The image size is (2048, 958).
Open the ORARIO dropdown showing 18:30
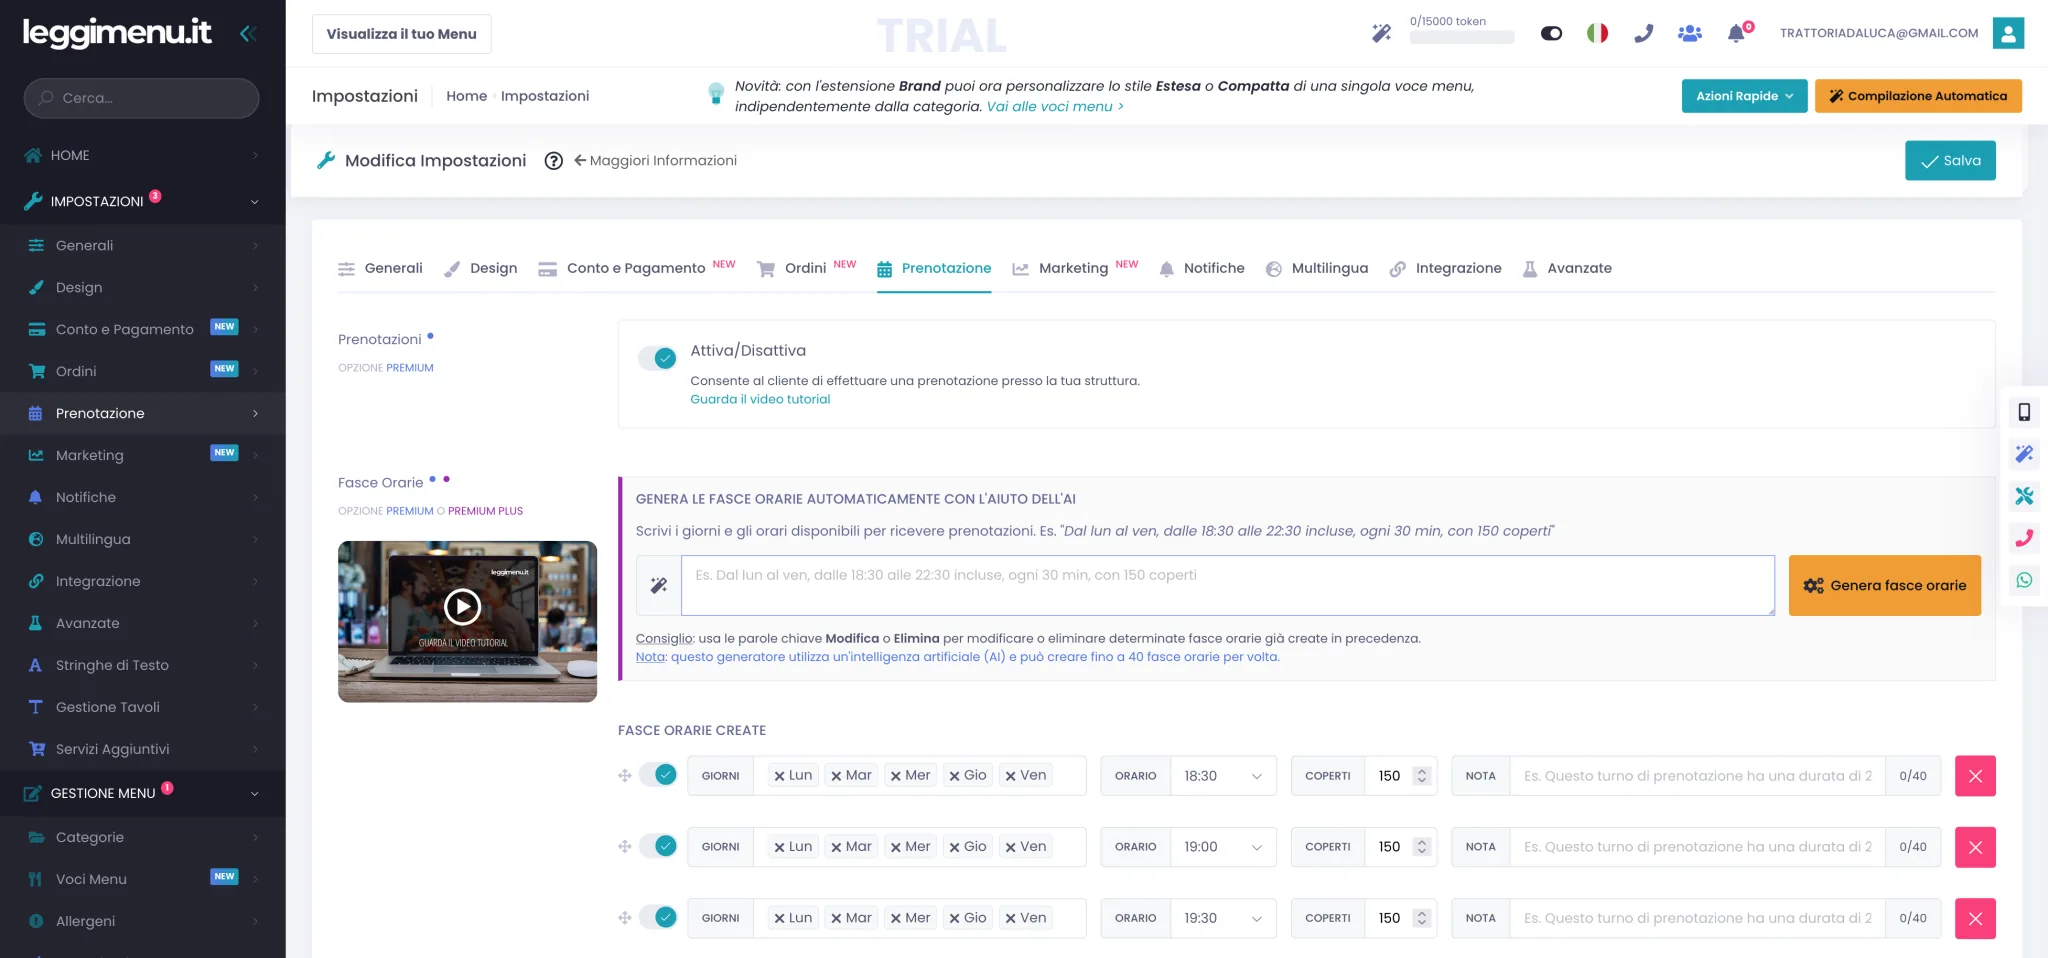[x=1223, y=776]
